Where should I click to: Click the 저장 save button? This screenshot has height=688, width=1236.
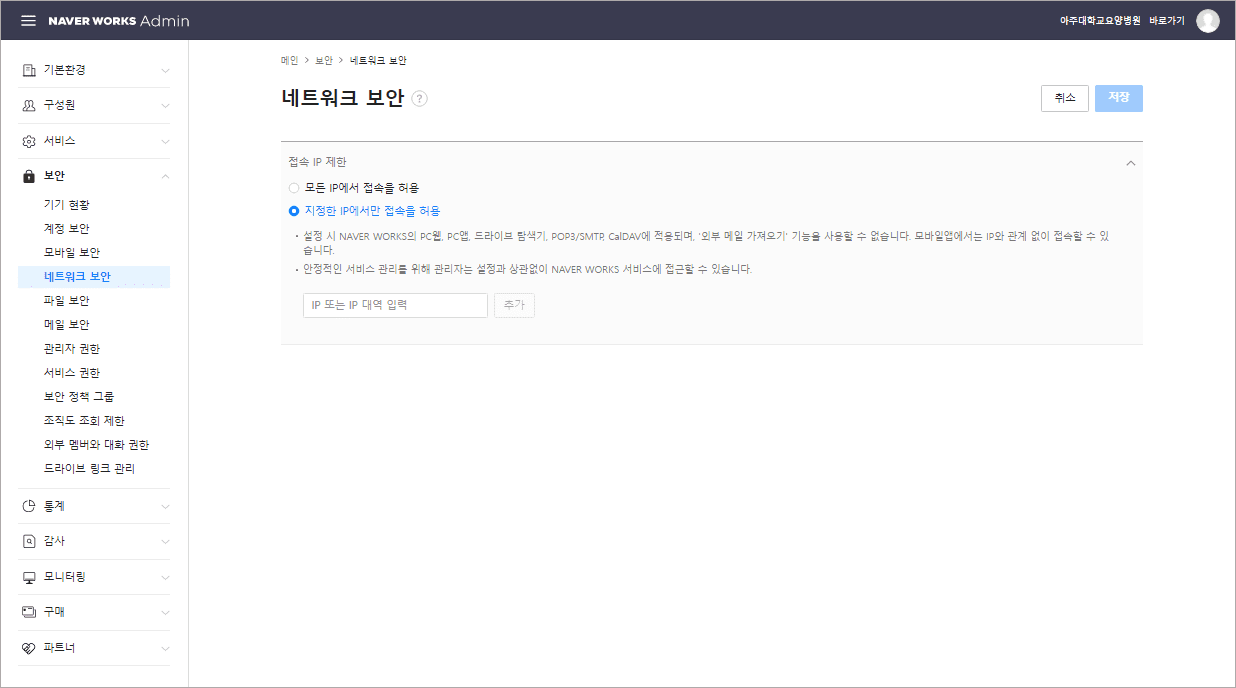(x=1118, y=98)
